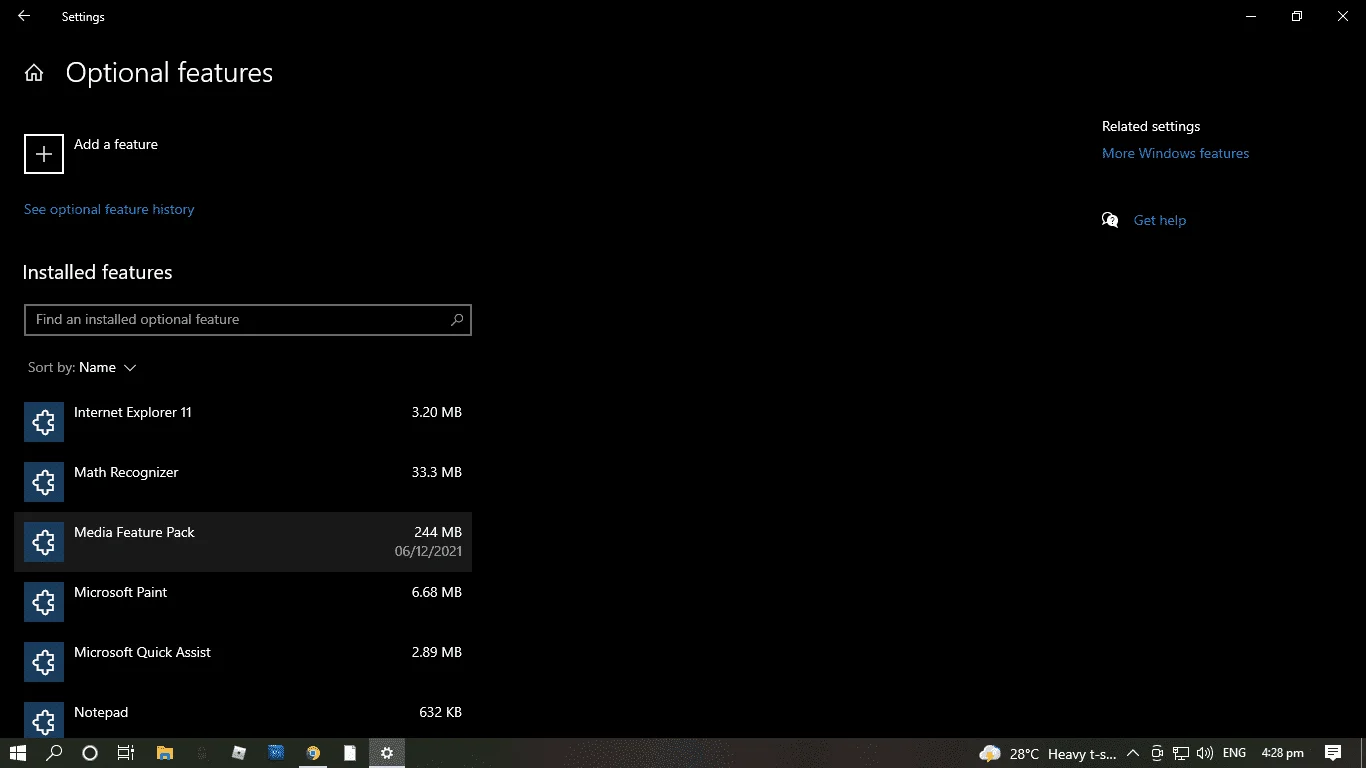The image size is (1366, 768).
Task: Click the 632 KB size value
Action: 440,712
